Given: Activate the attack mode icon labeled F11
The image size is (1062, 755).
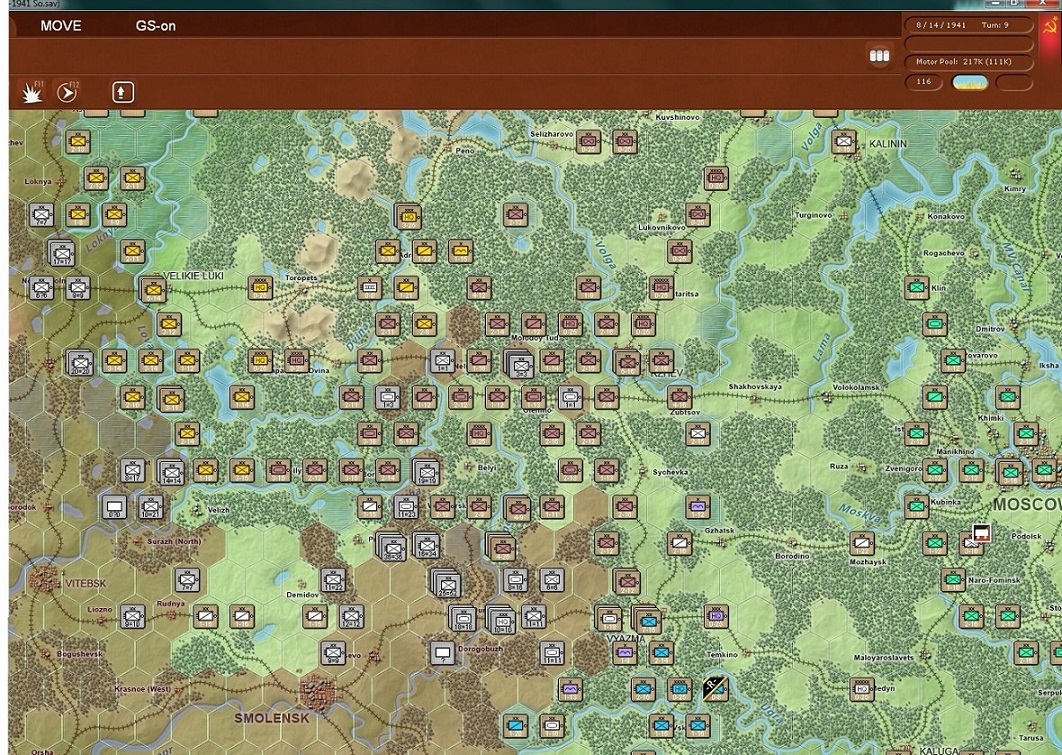Looking at the screenshot, I should click(31, 91).
